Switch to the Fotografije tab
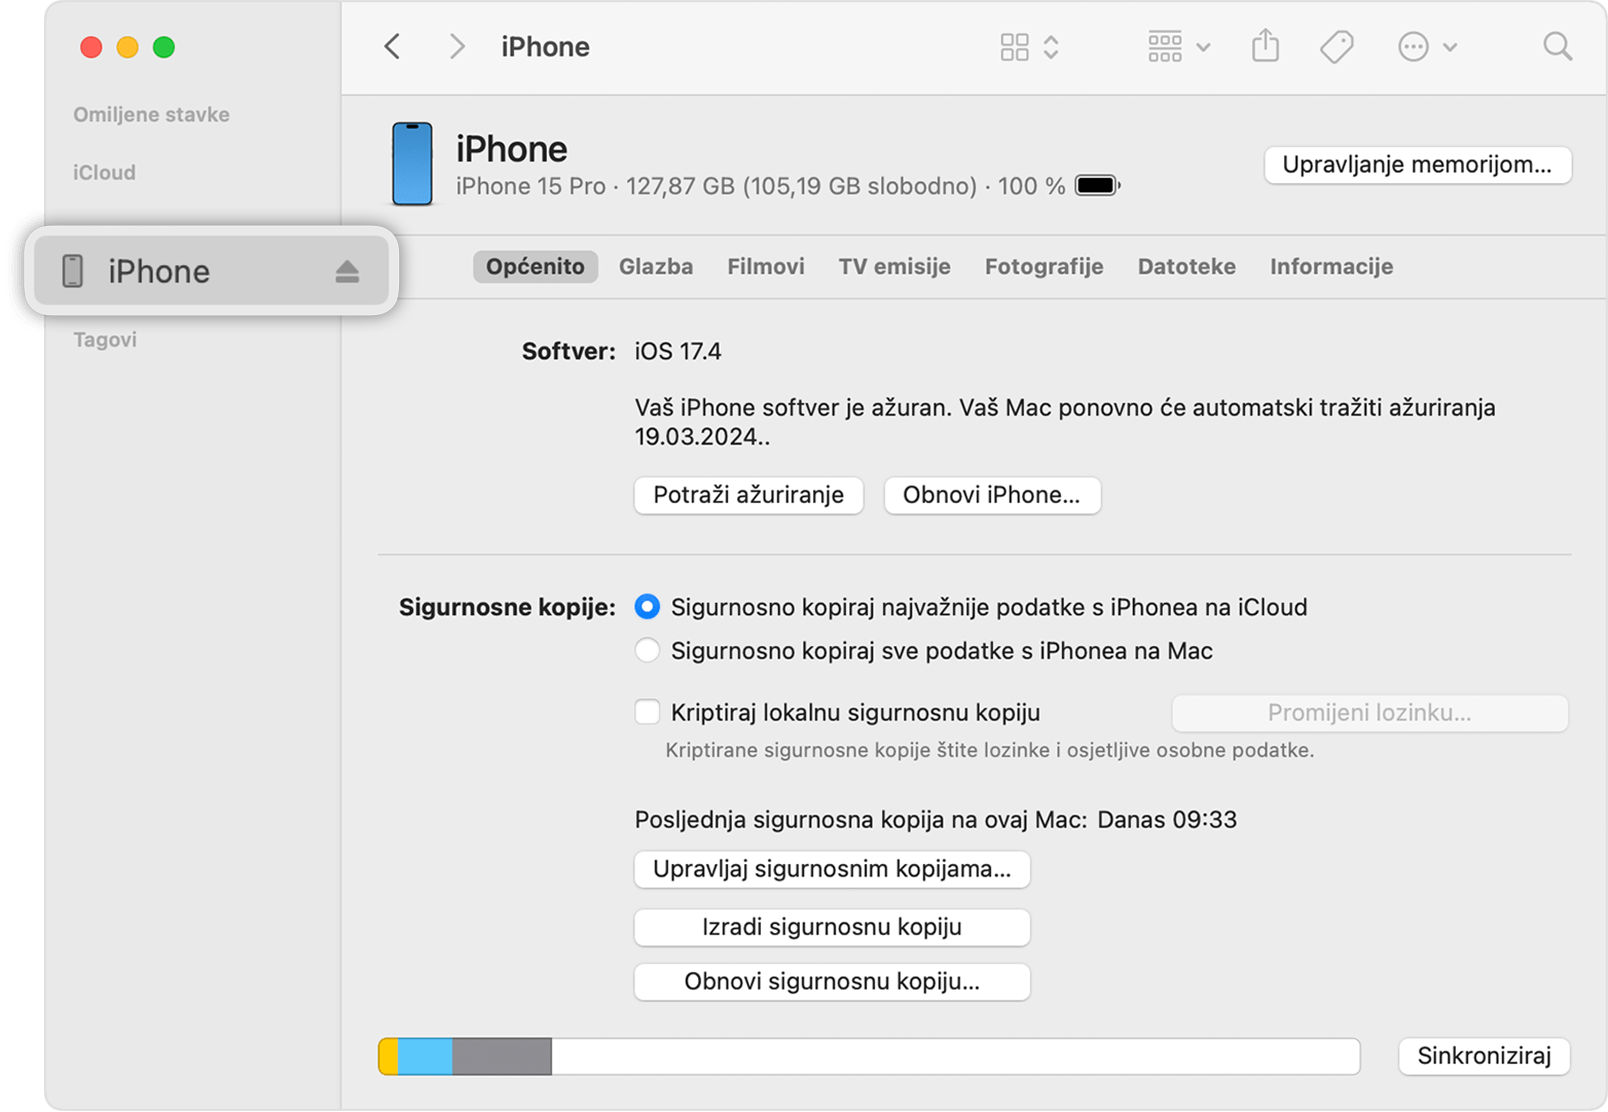 click(1044, 267)
